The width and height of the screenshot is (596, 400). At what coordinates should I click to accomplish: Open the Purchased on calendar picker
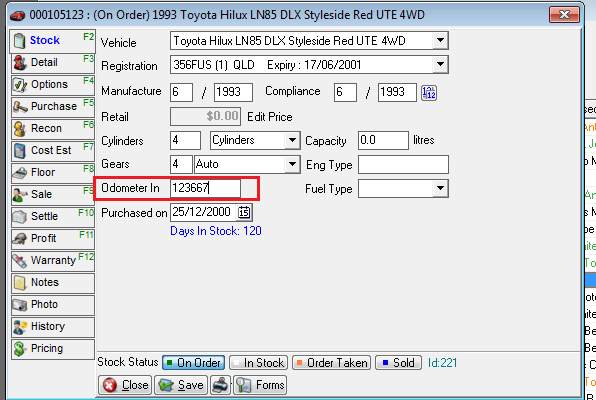point(244,212)
